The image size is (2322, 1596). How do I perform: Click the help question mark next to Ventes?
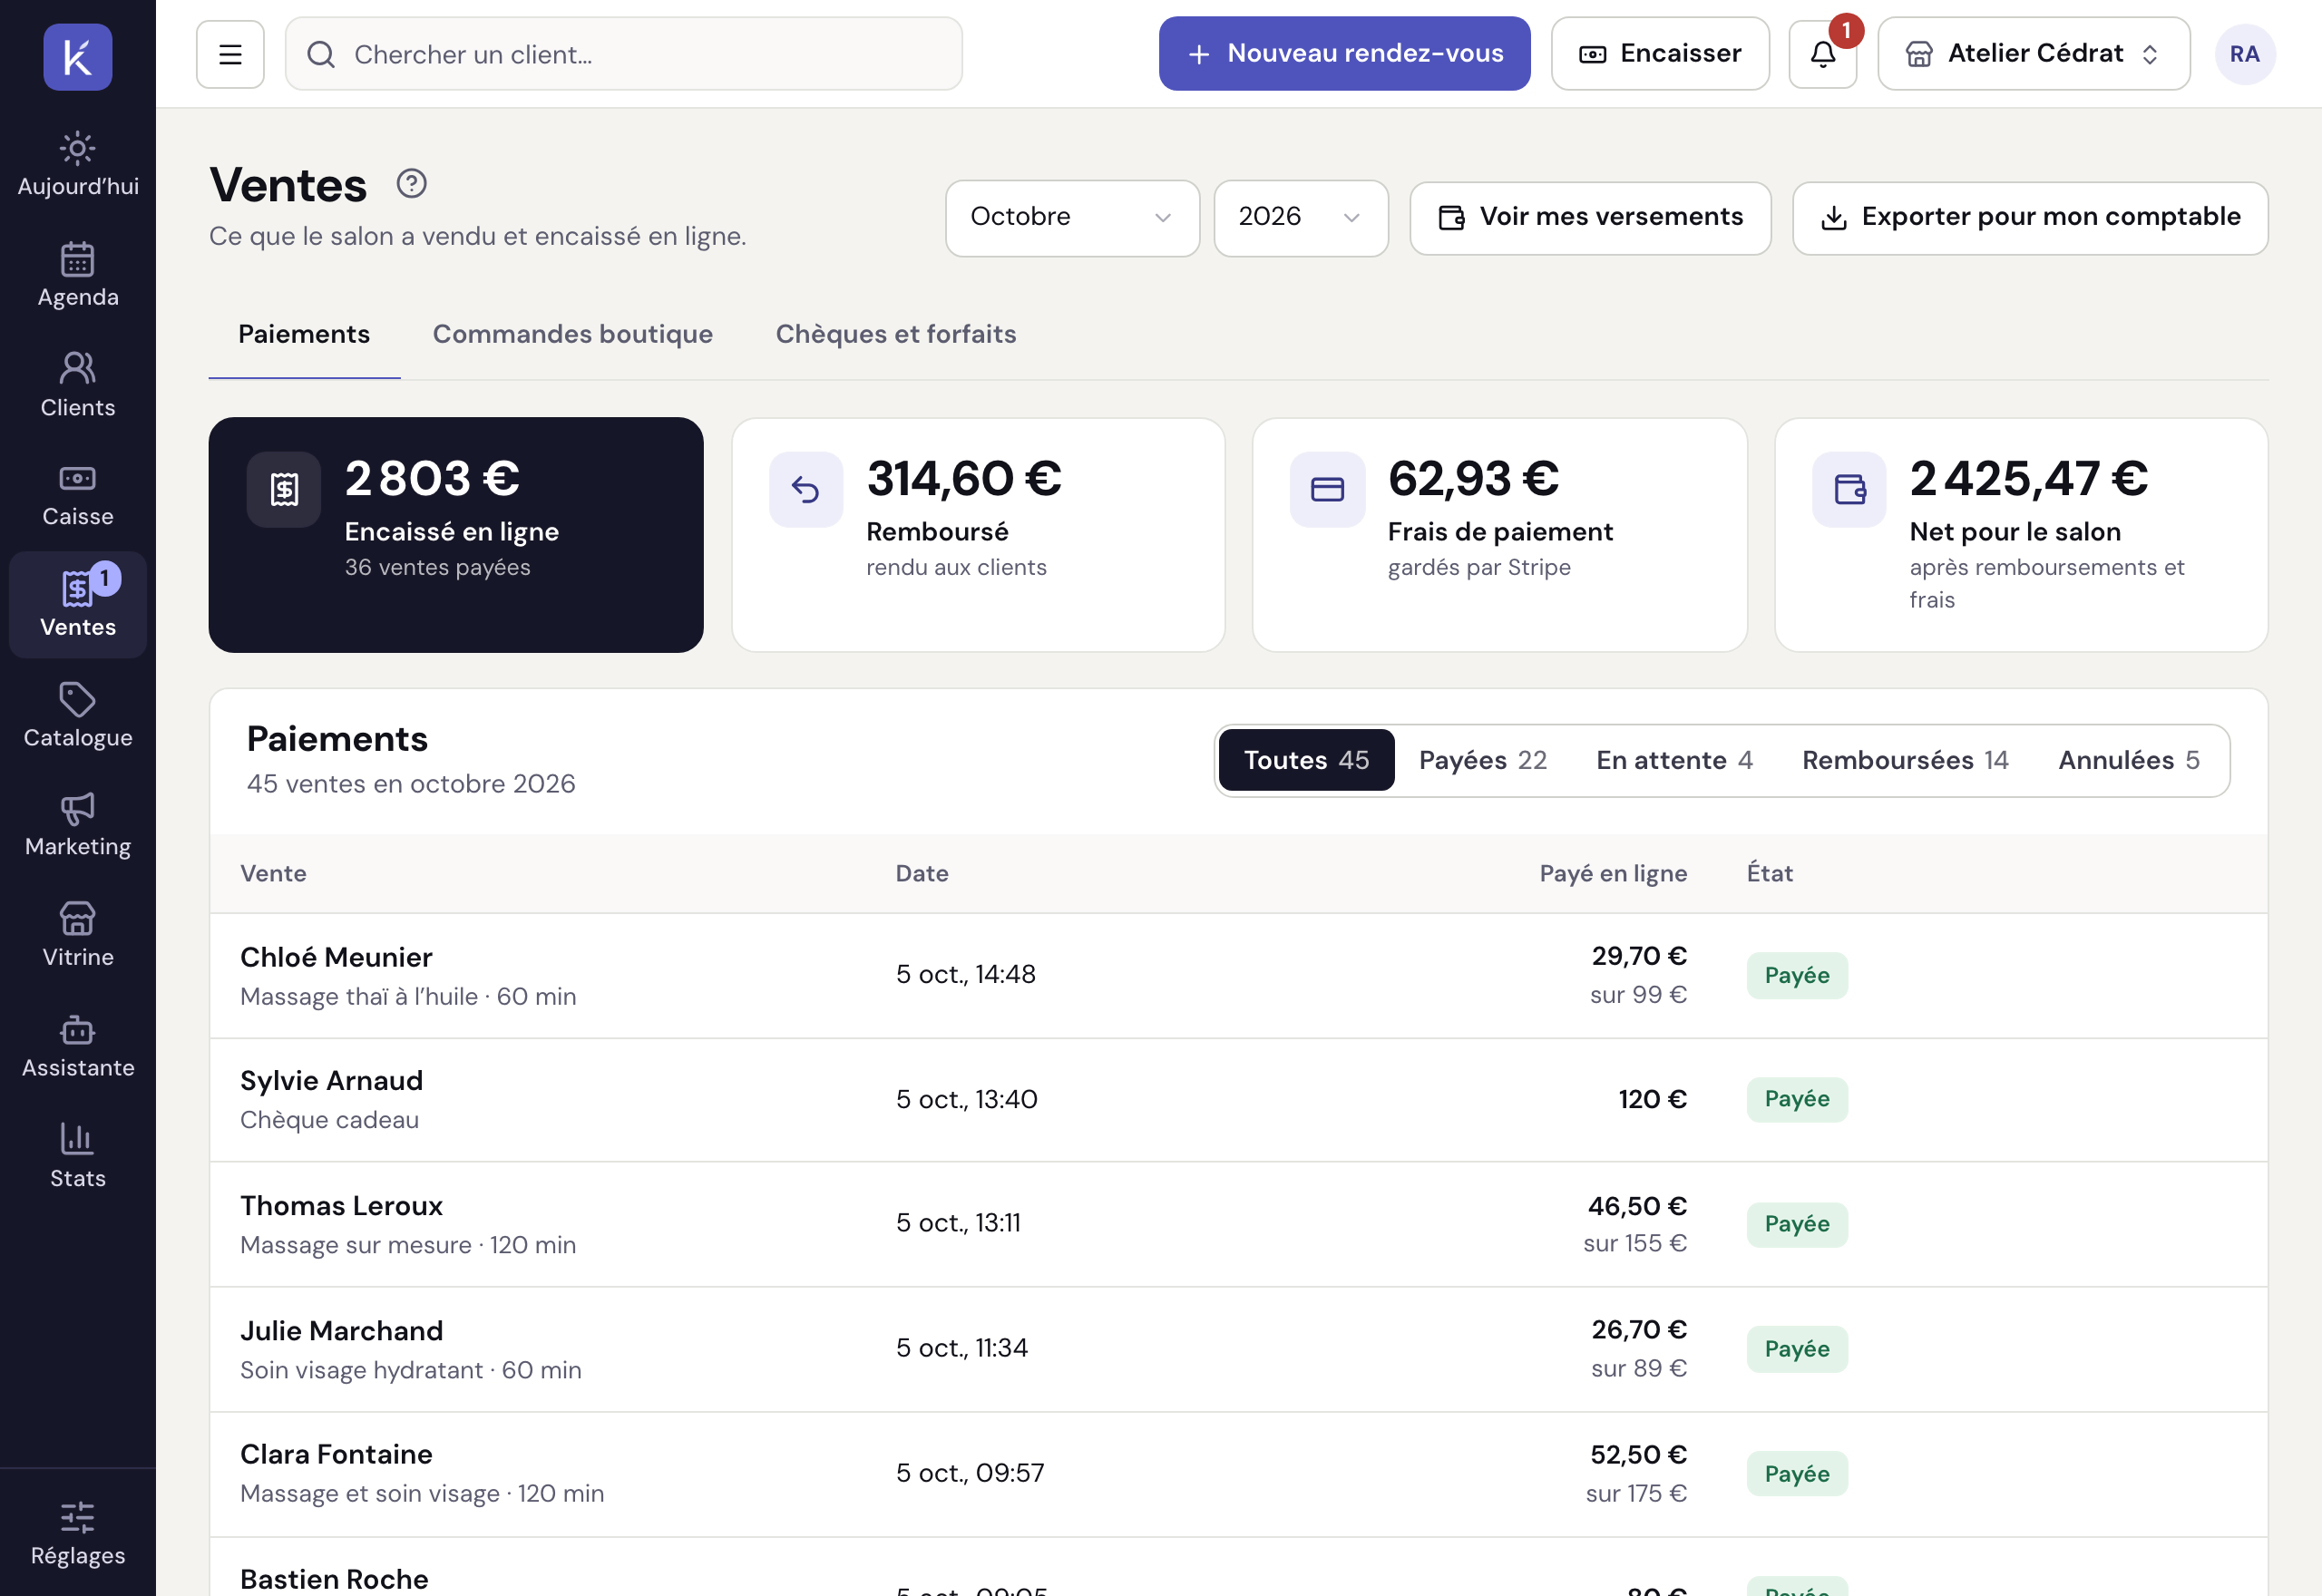(x=411, y=183)
